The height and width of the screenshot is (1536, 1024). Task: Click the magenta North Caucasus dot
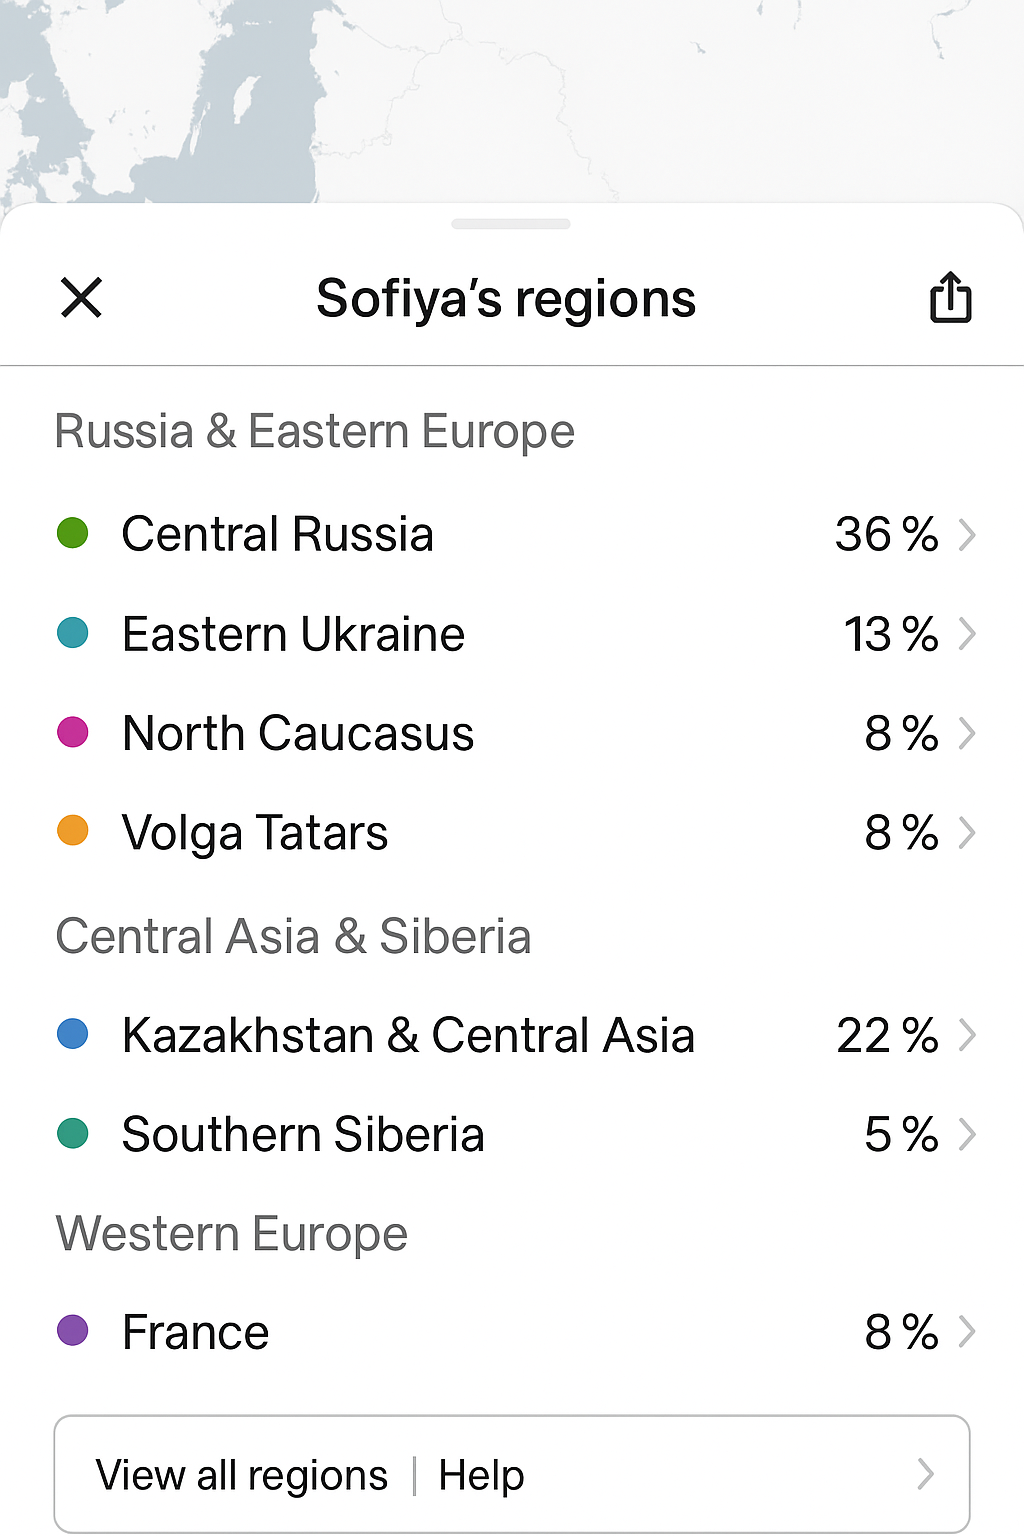73,732
